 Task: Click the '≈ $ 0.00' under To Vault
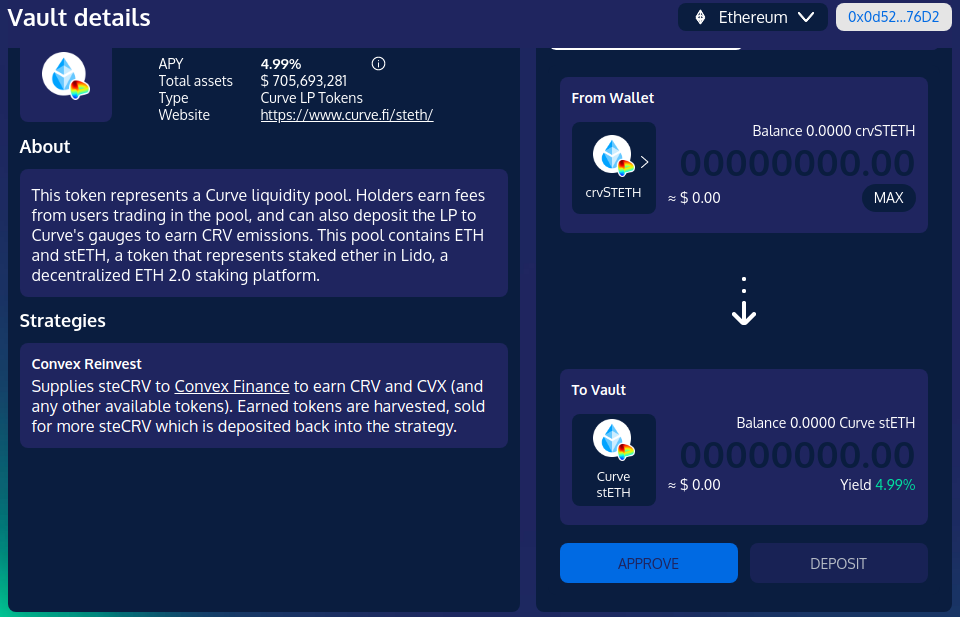tap(694, 485)
